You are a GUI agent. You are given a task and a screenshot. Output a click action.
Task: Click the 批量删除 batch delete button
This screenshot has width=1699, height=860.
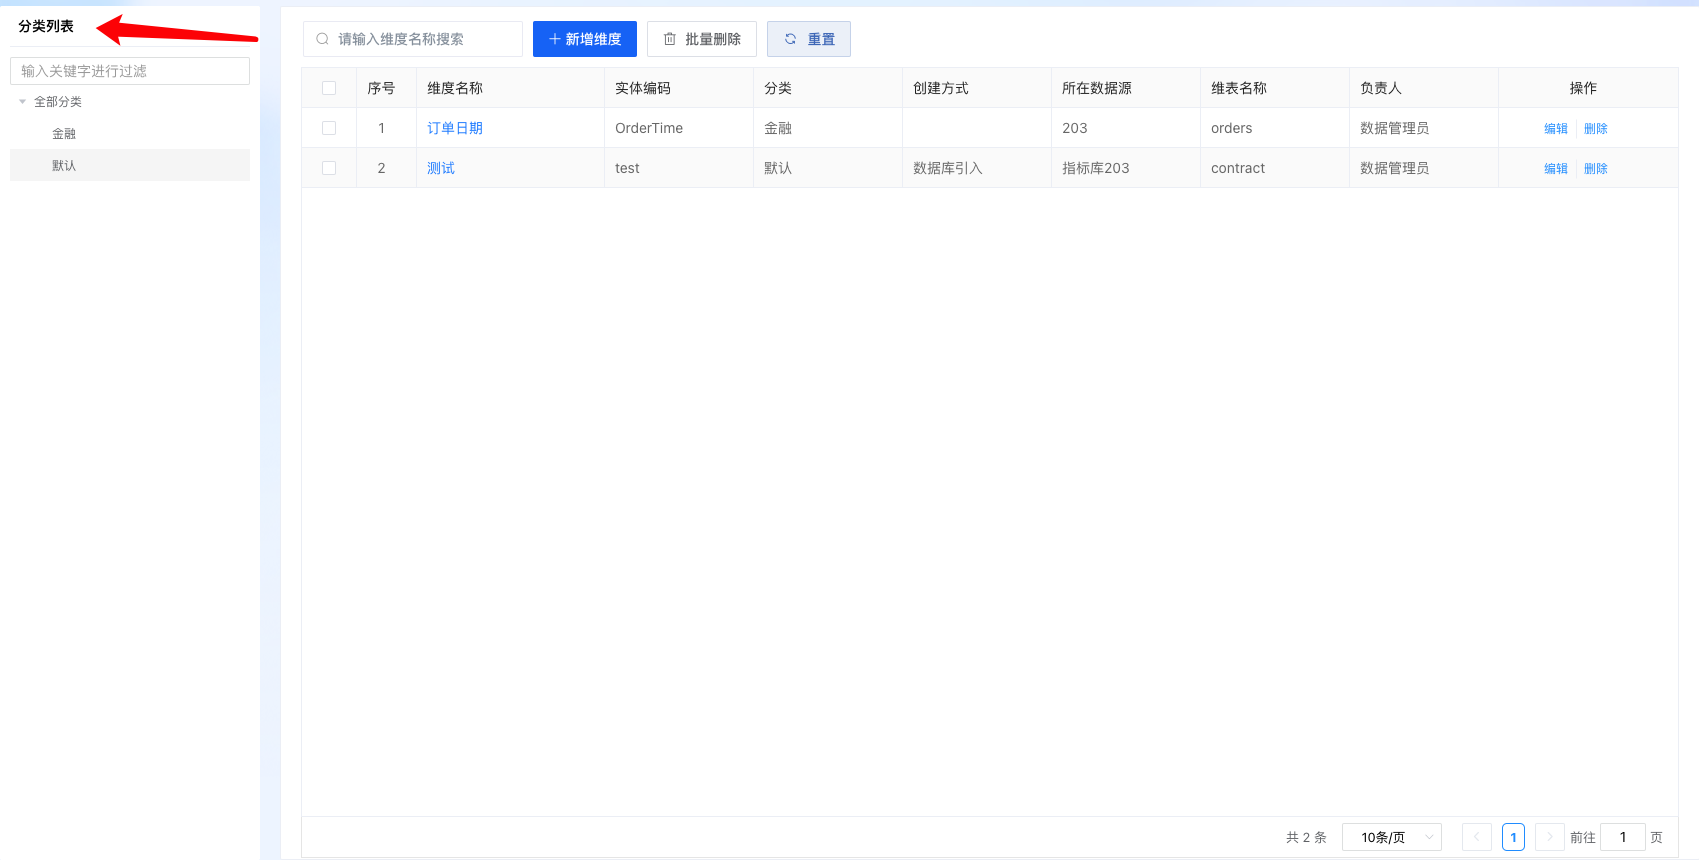(701, 39)
